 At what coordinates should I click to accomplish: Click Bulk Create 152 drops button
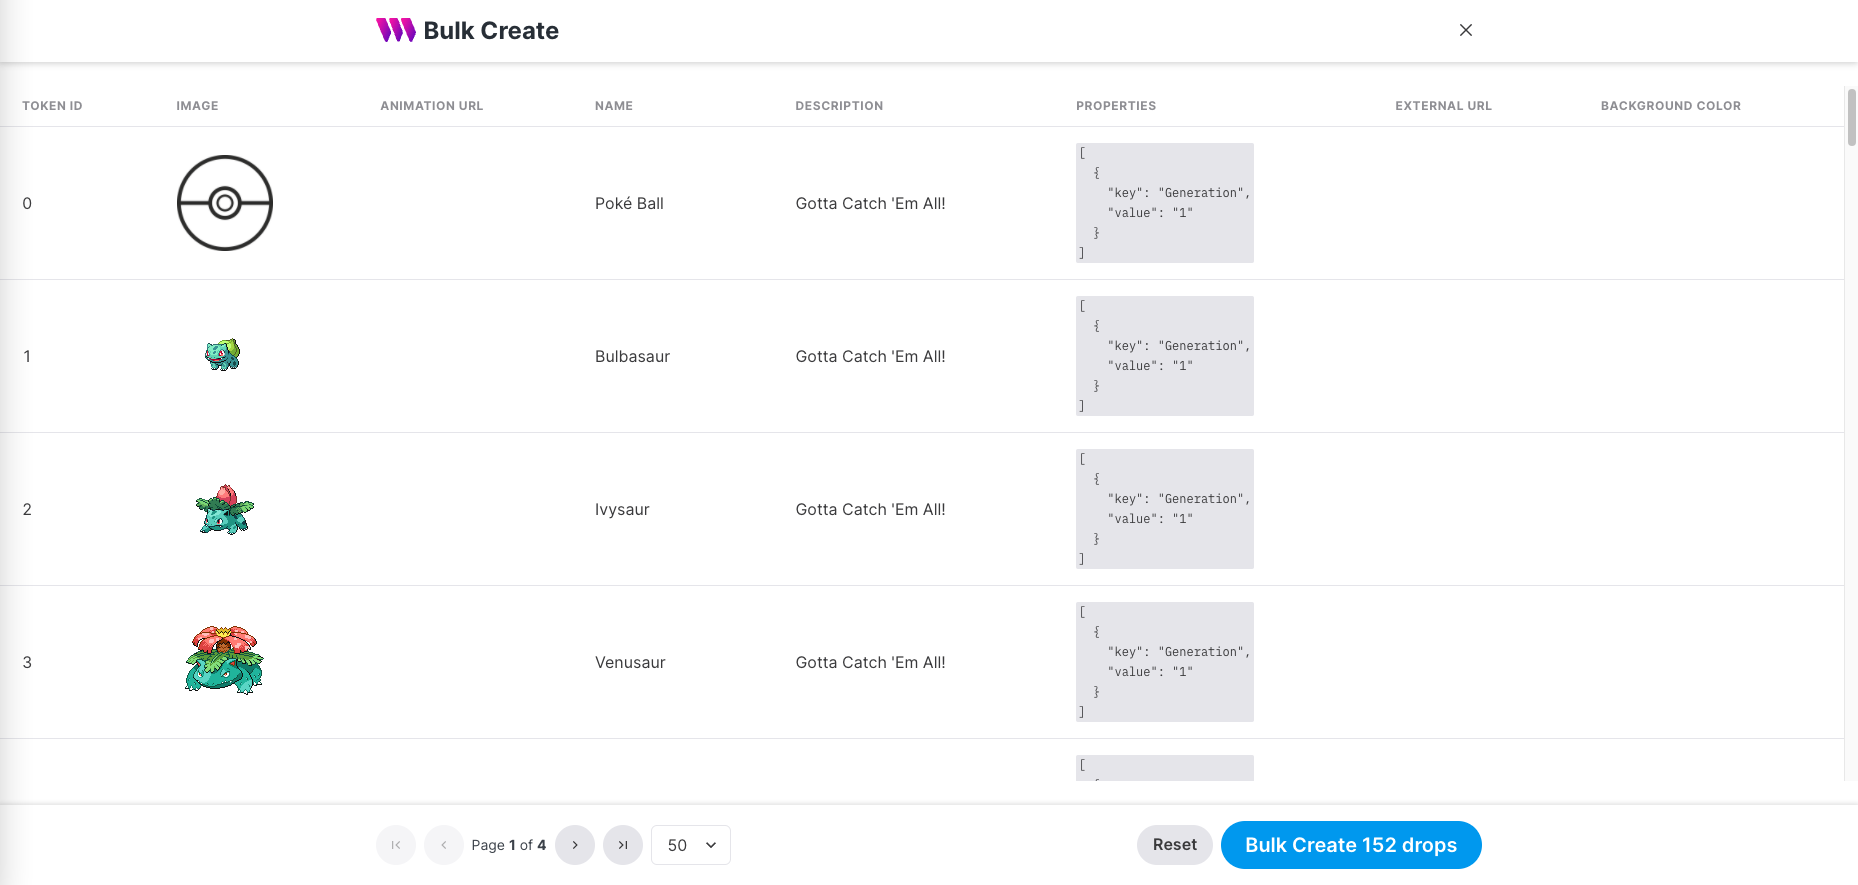click(1351, 845)
